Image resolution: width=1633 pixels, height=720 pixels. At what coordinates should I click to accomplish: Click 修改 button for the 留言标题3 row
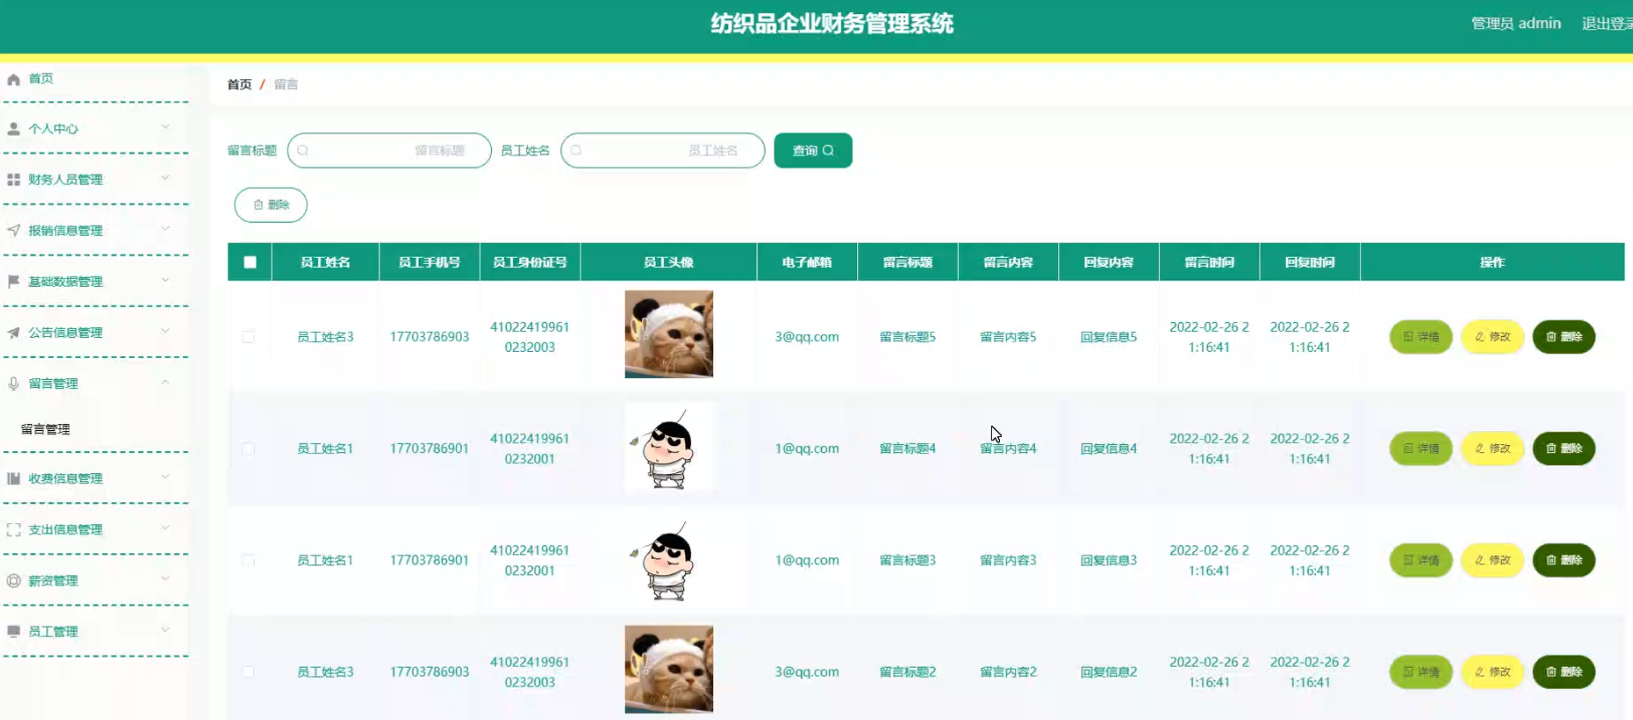1492,561
